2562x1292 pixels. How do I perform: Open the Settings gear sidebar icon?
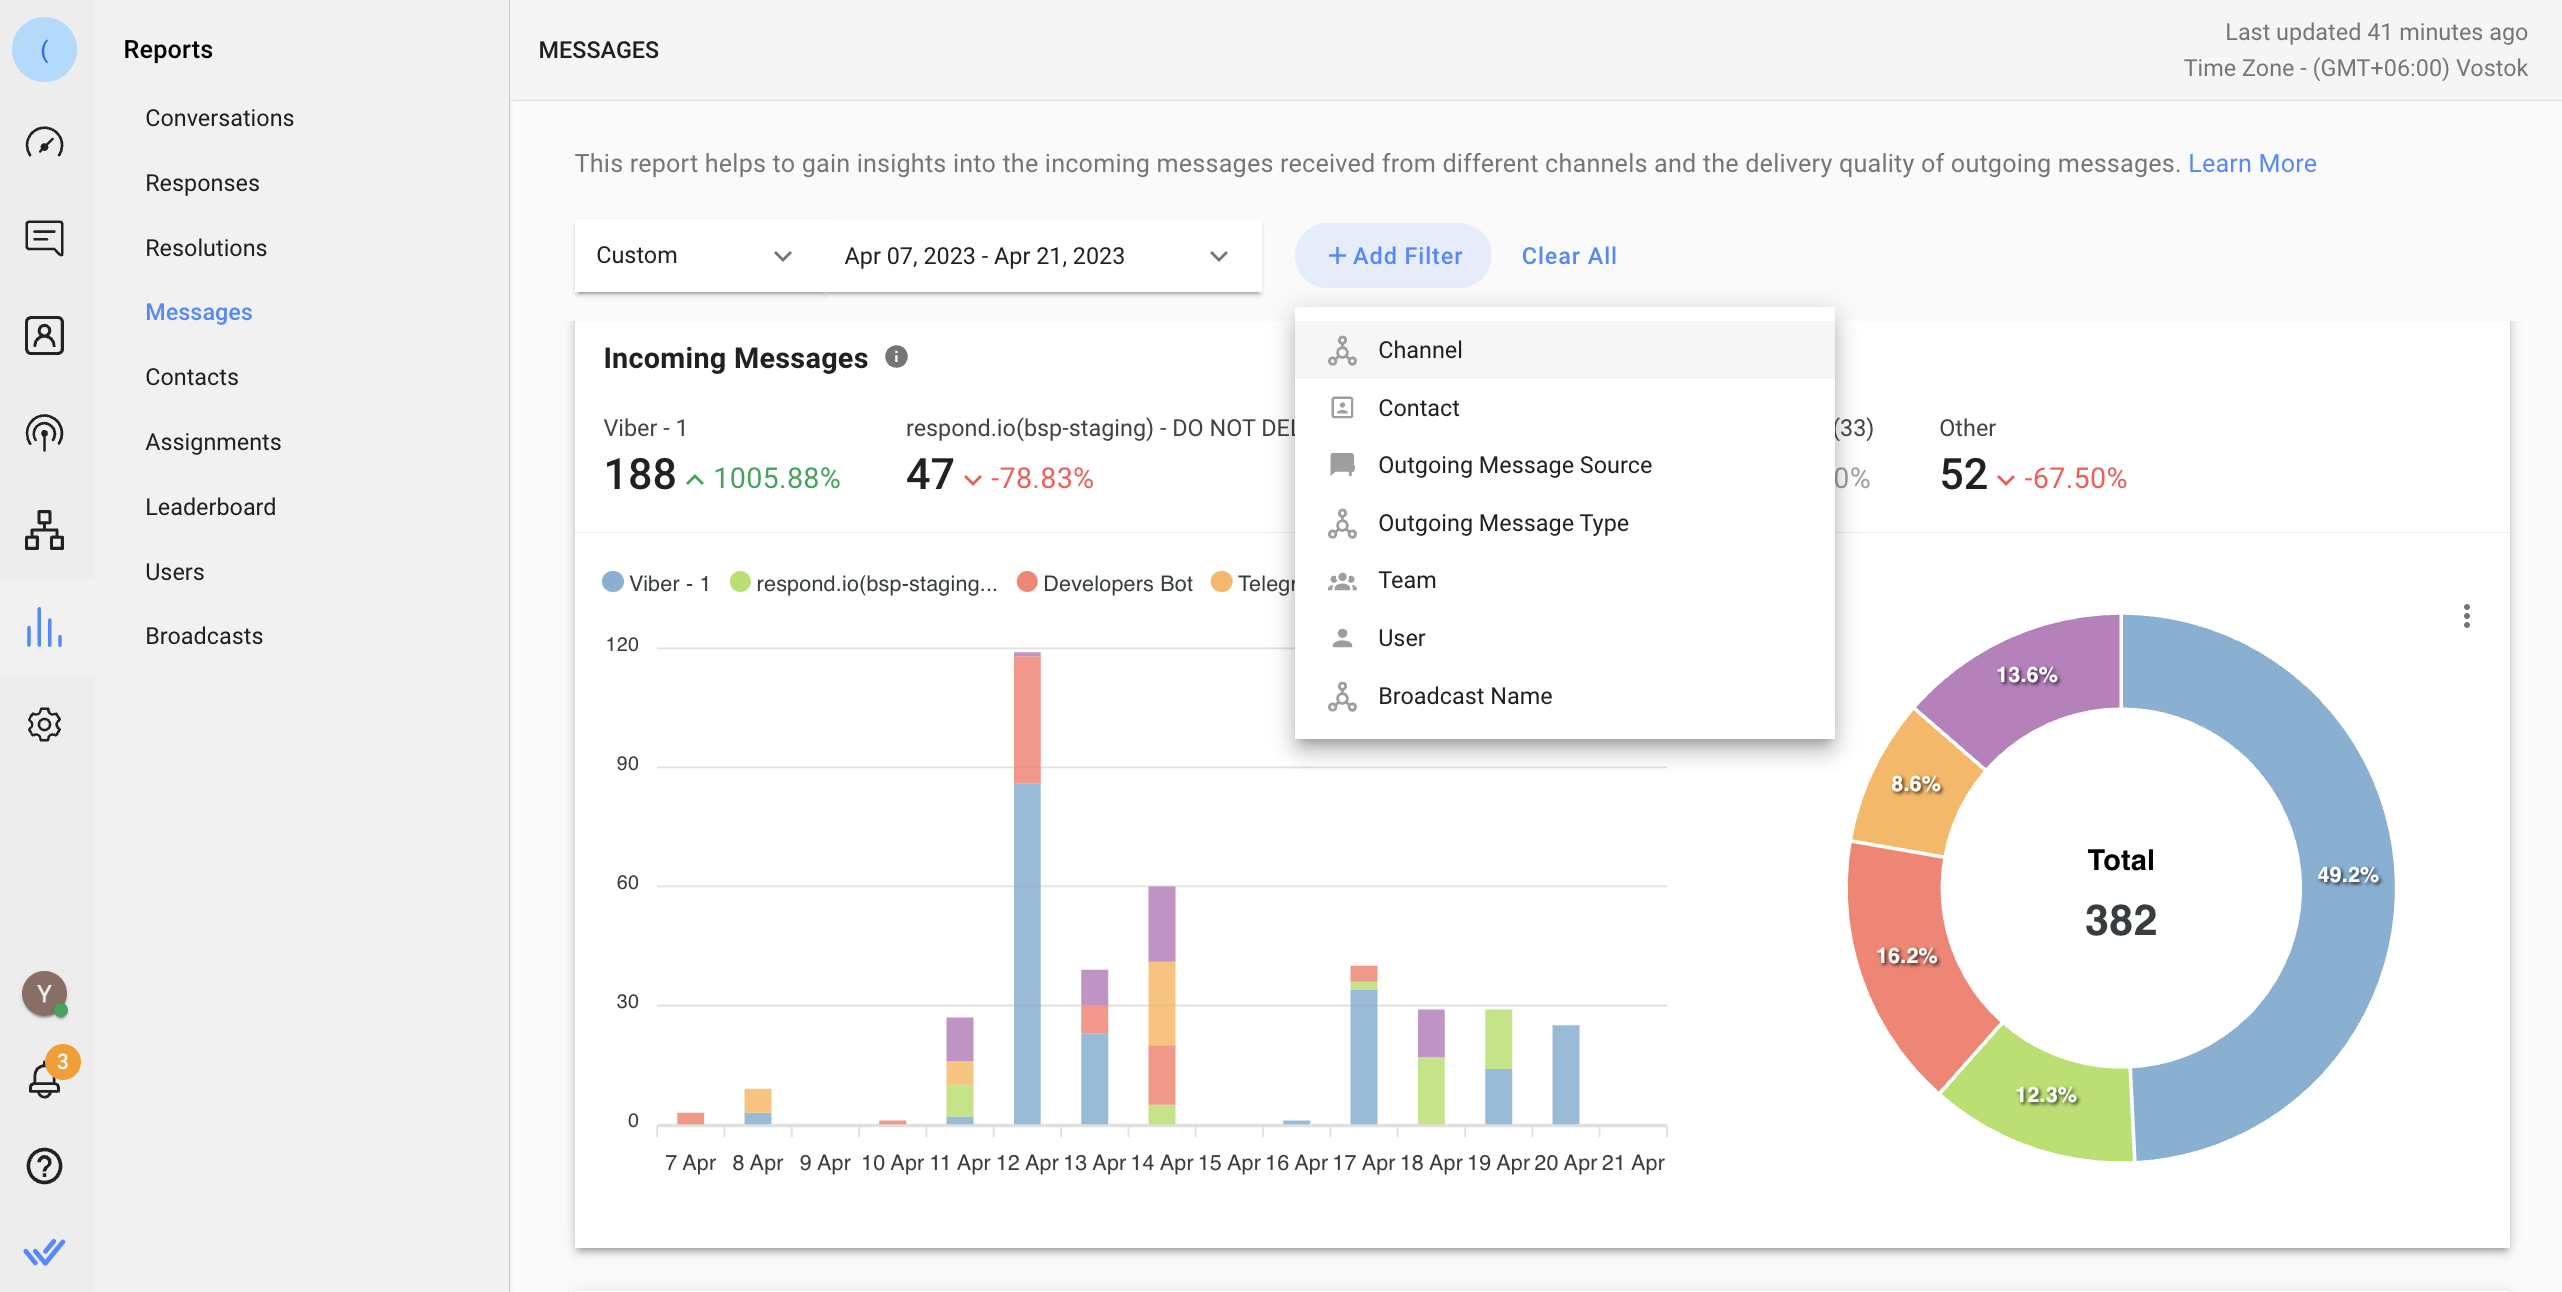[x=44, y=724]
